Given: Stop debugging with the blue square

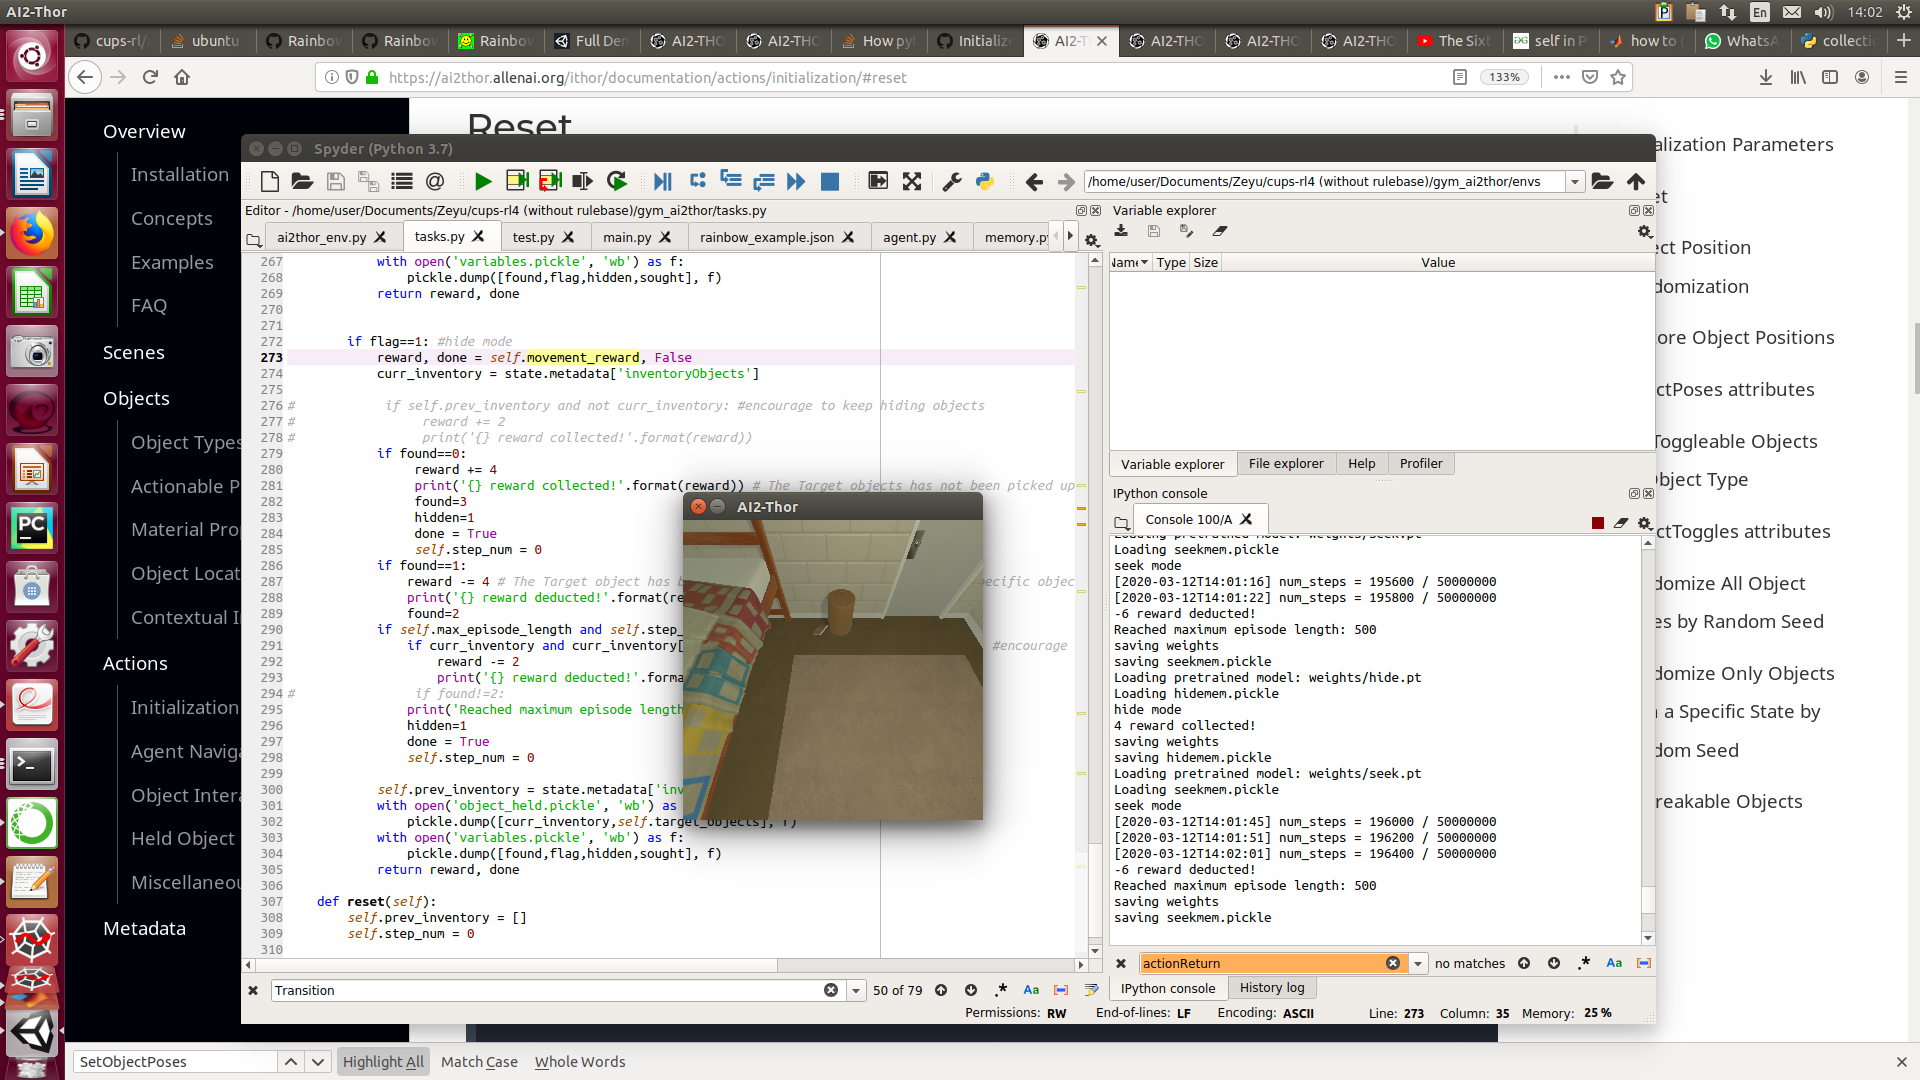Looking at the screenshot, I should tap(830, 181).
